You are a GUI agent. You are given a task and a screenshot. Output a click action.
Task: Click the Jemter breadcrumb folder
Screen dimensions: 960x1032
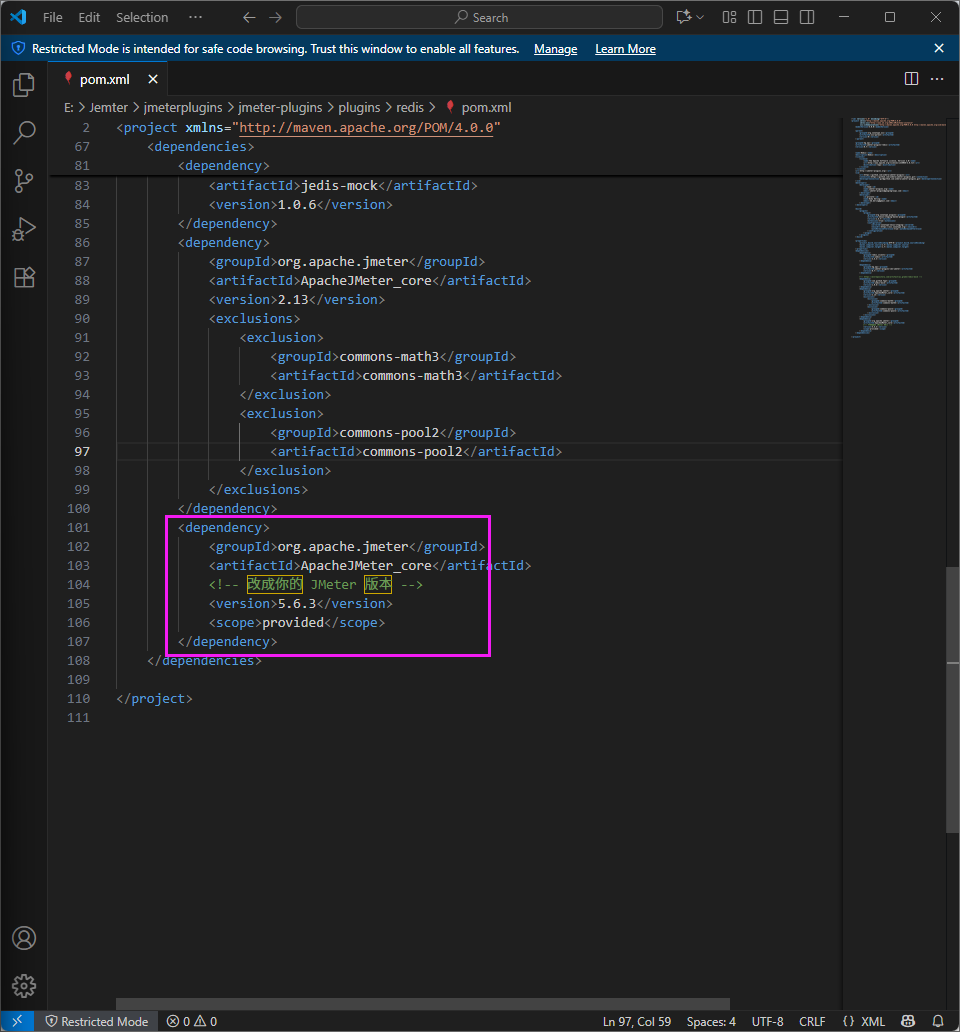coord(109,107)
